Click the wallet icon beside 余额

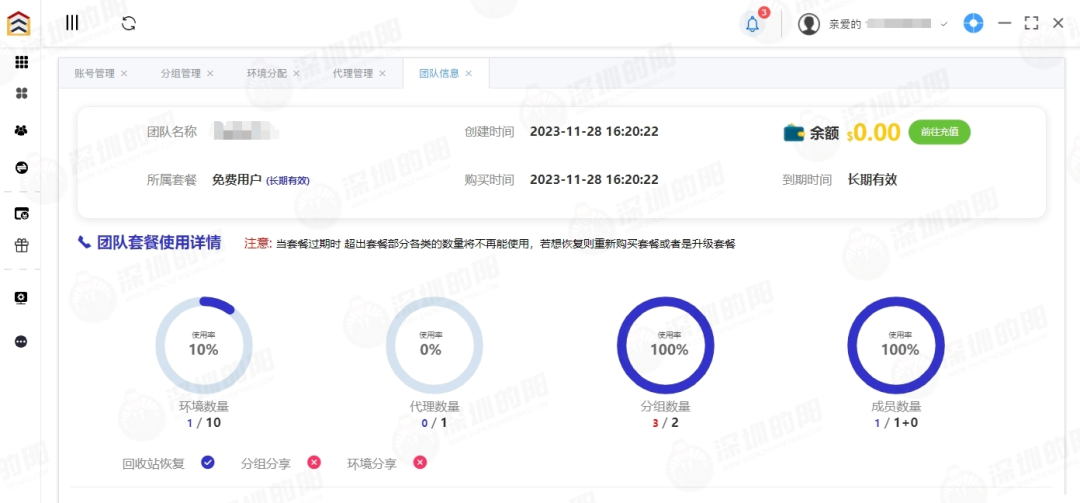click(794, 132)
